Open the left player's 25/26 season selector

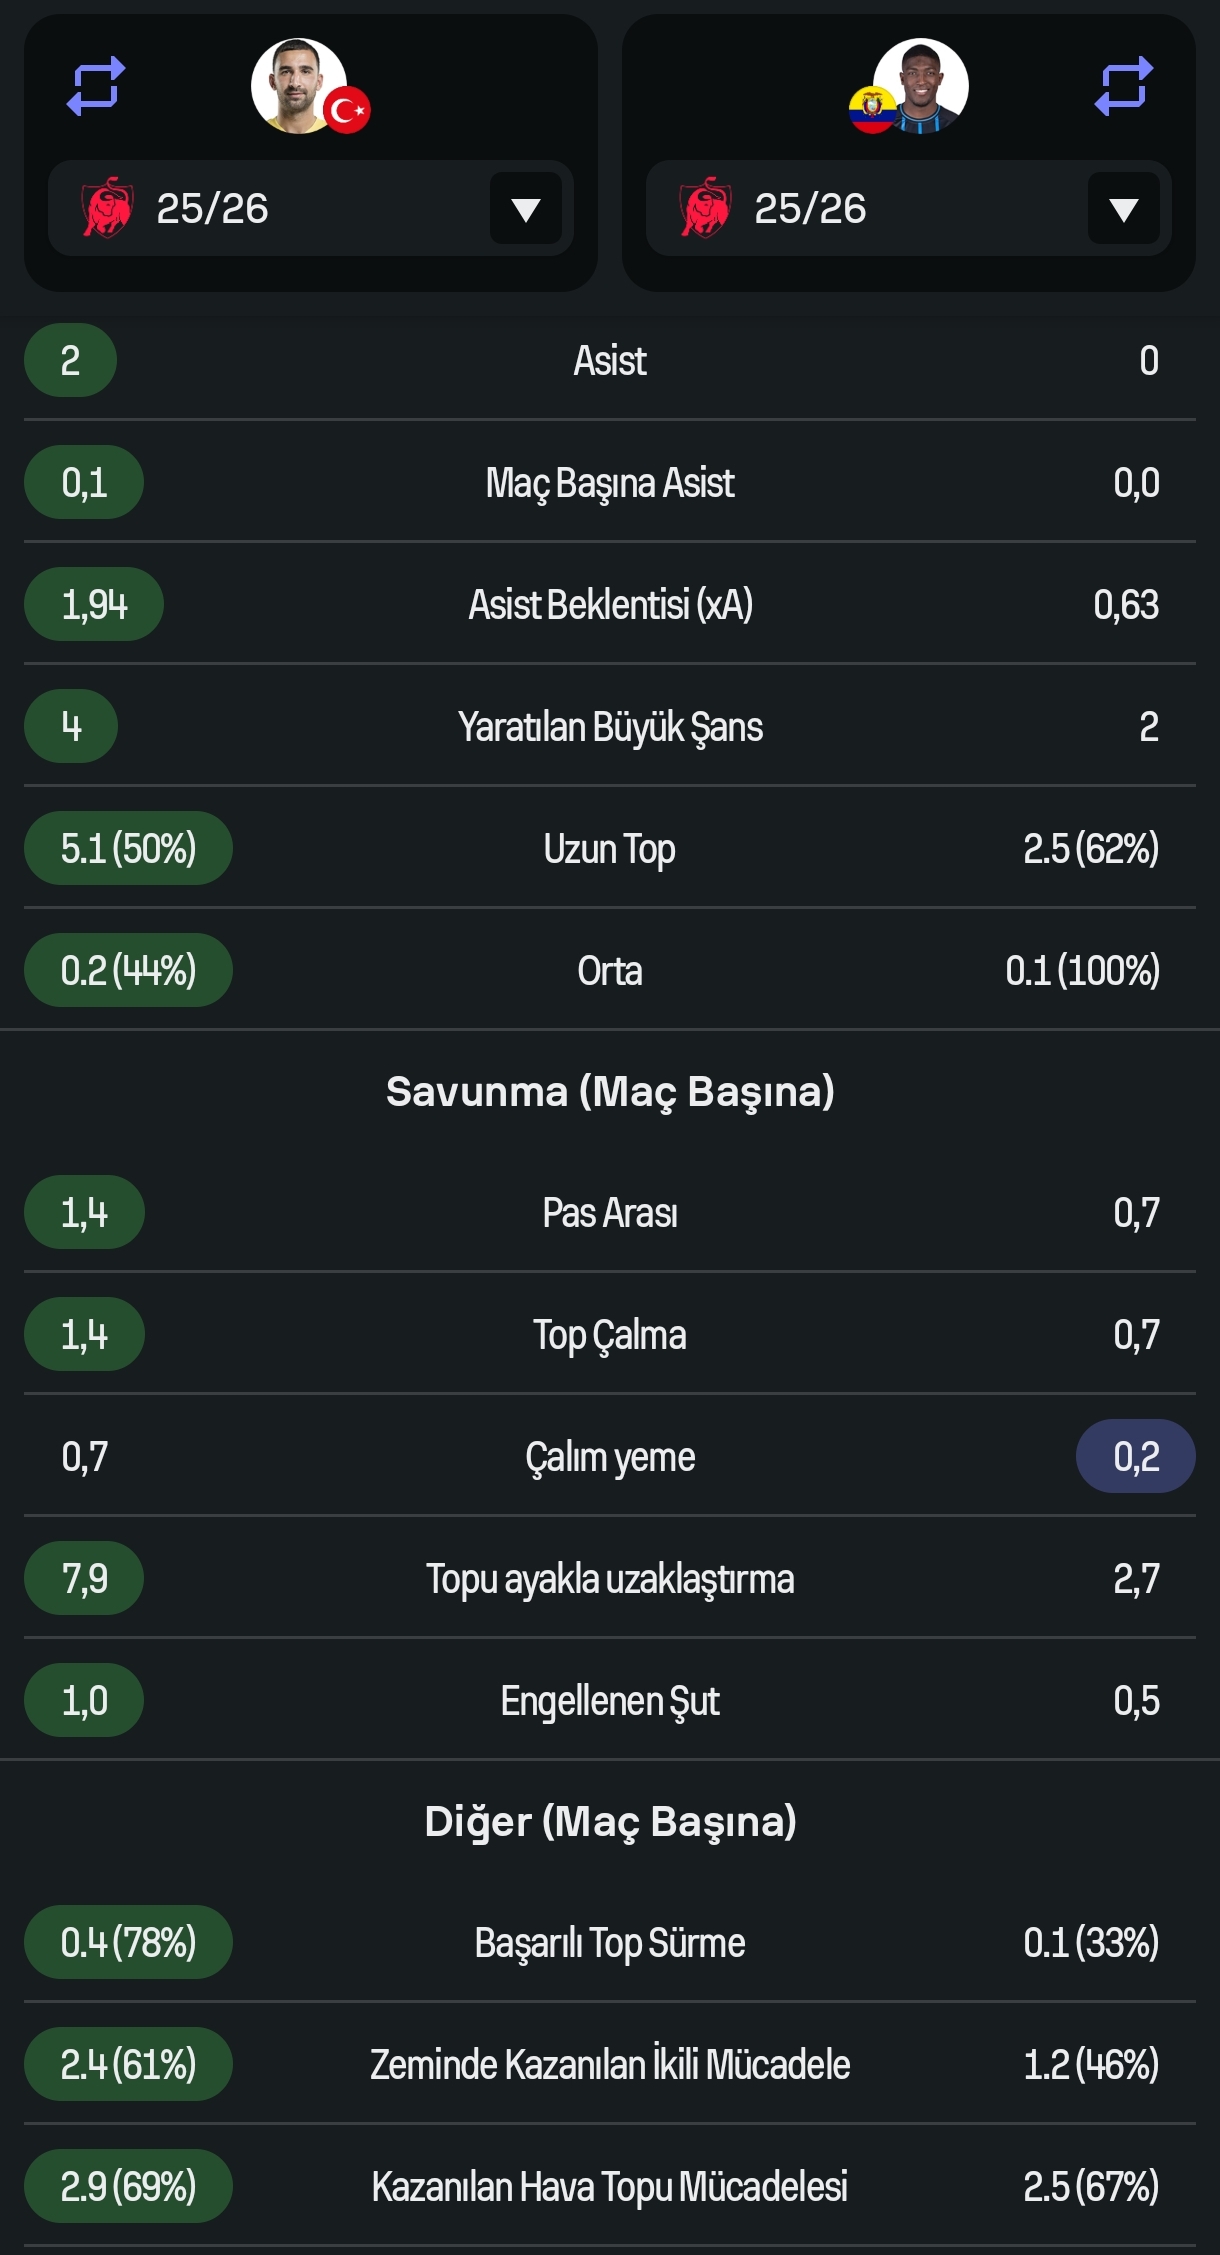point(311,208)
